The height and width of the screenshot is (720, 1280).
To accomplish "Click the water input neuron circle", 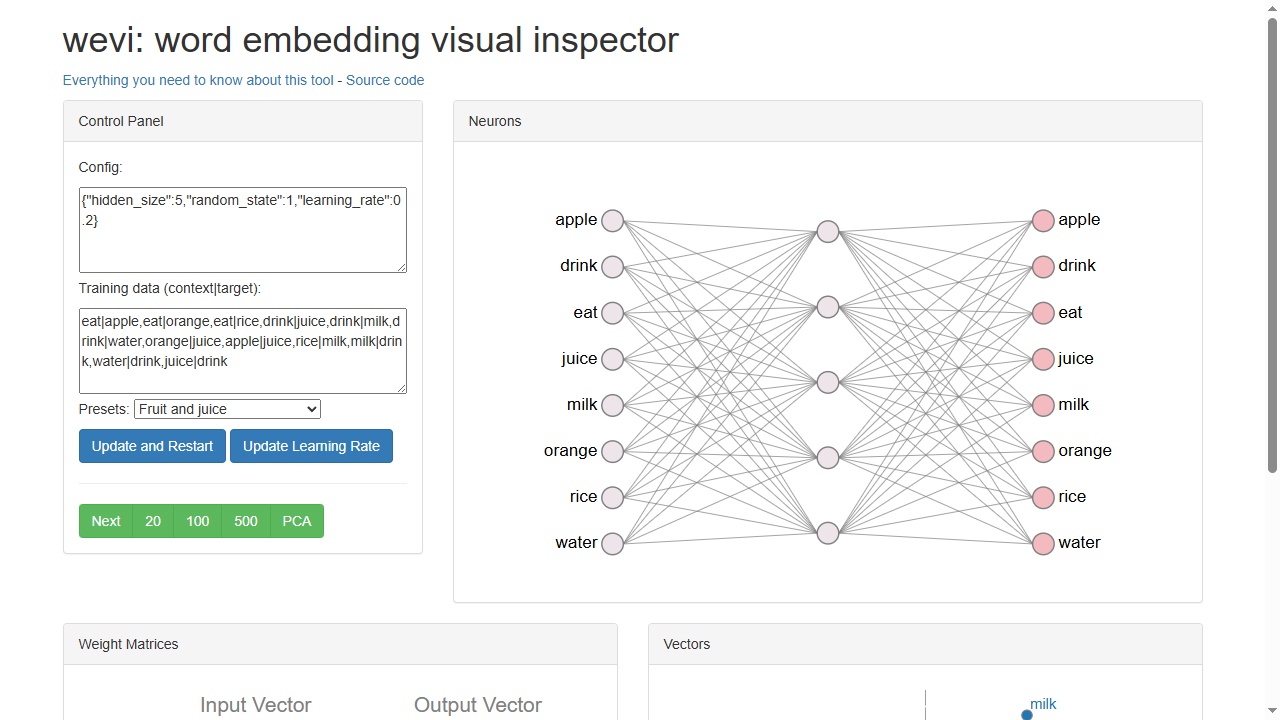I will click(613, 543).
